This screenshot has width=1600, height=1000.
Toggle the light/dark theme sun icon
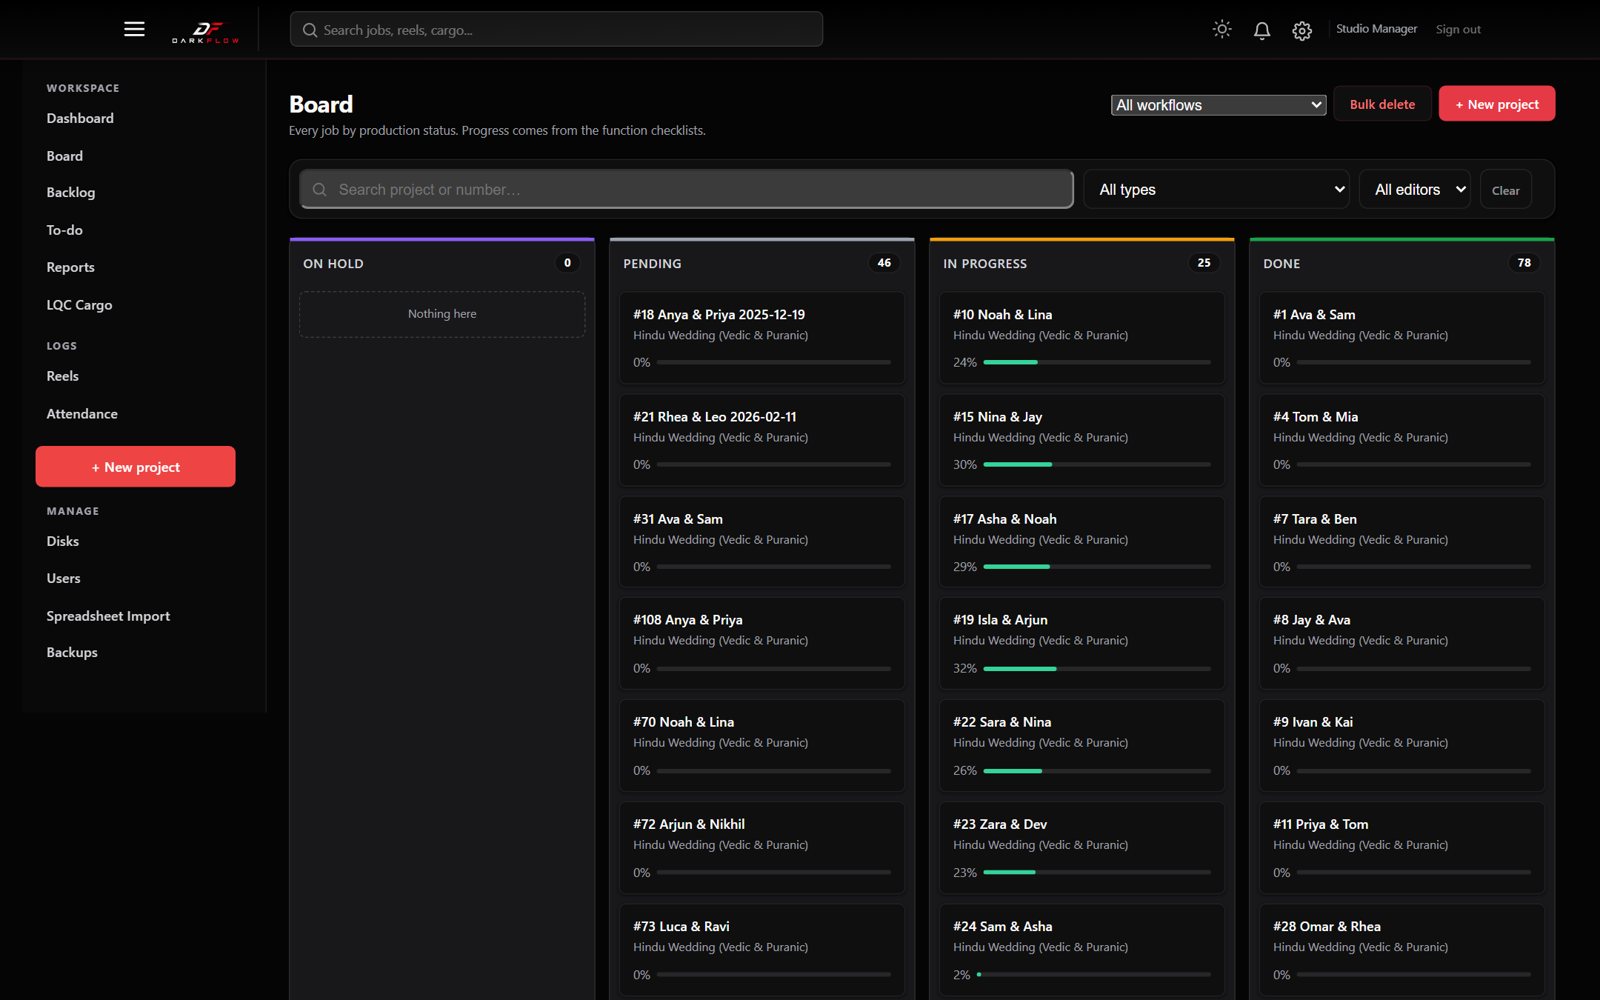click(1222, 29)
